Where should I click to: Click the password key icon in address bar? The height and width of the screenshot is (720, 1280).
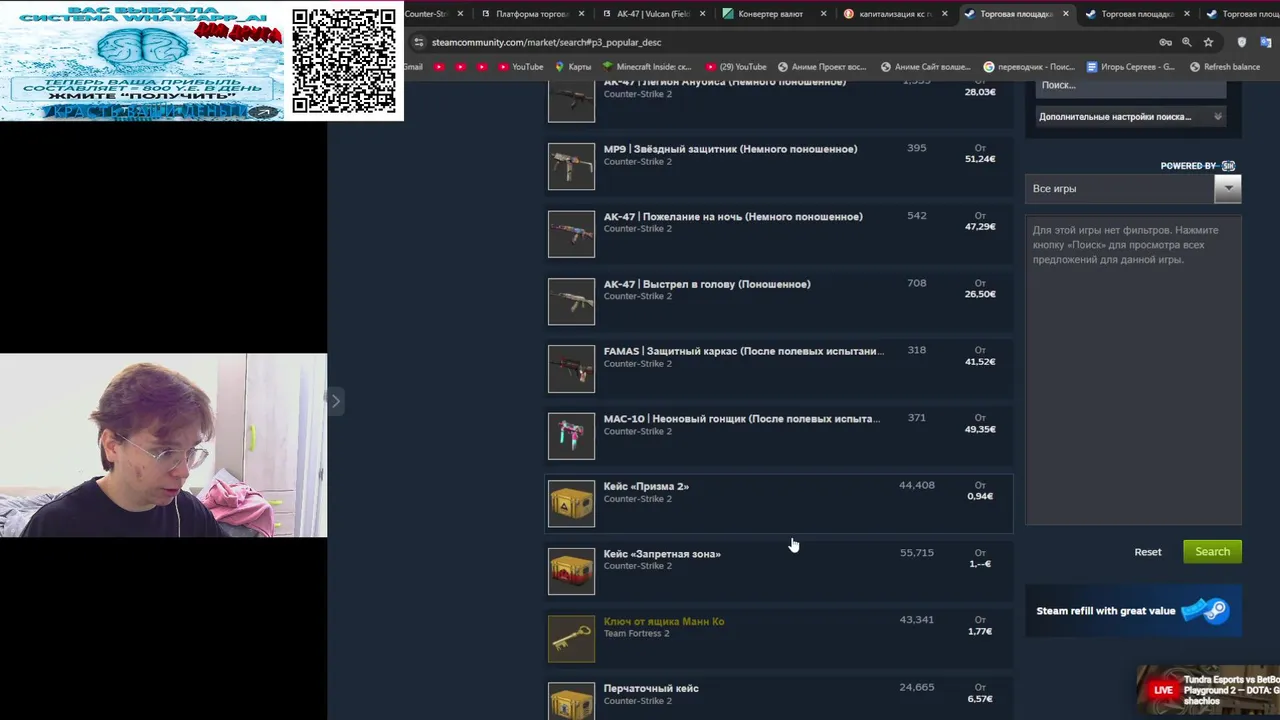click(1165, 42)
